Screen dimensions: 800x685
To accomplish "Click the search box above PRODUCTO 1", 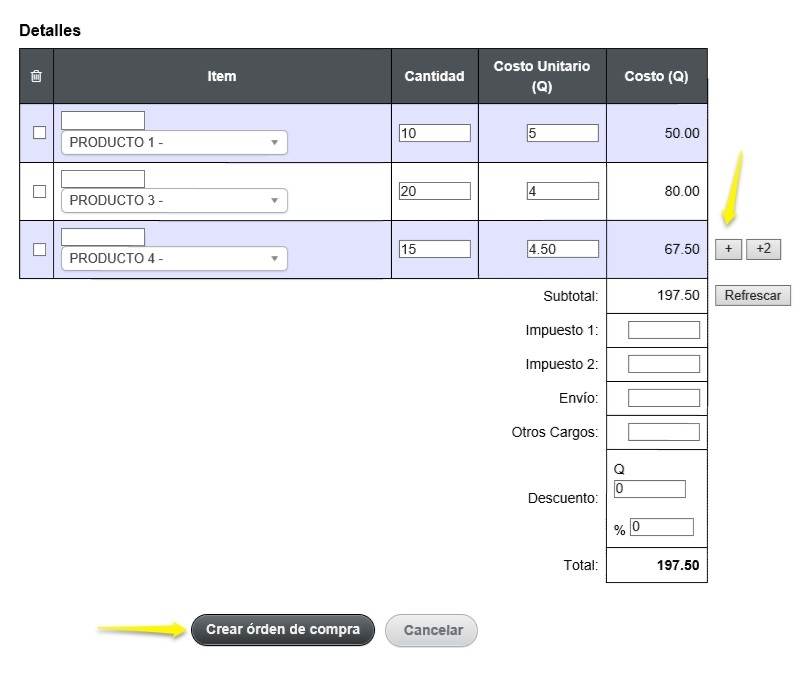I will (x=103, y=120).
